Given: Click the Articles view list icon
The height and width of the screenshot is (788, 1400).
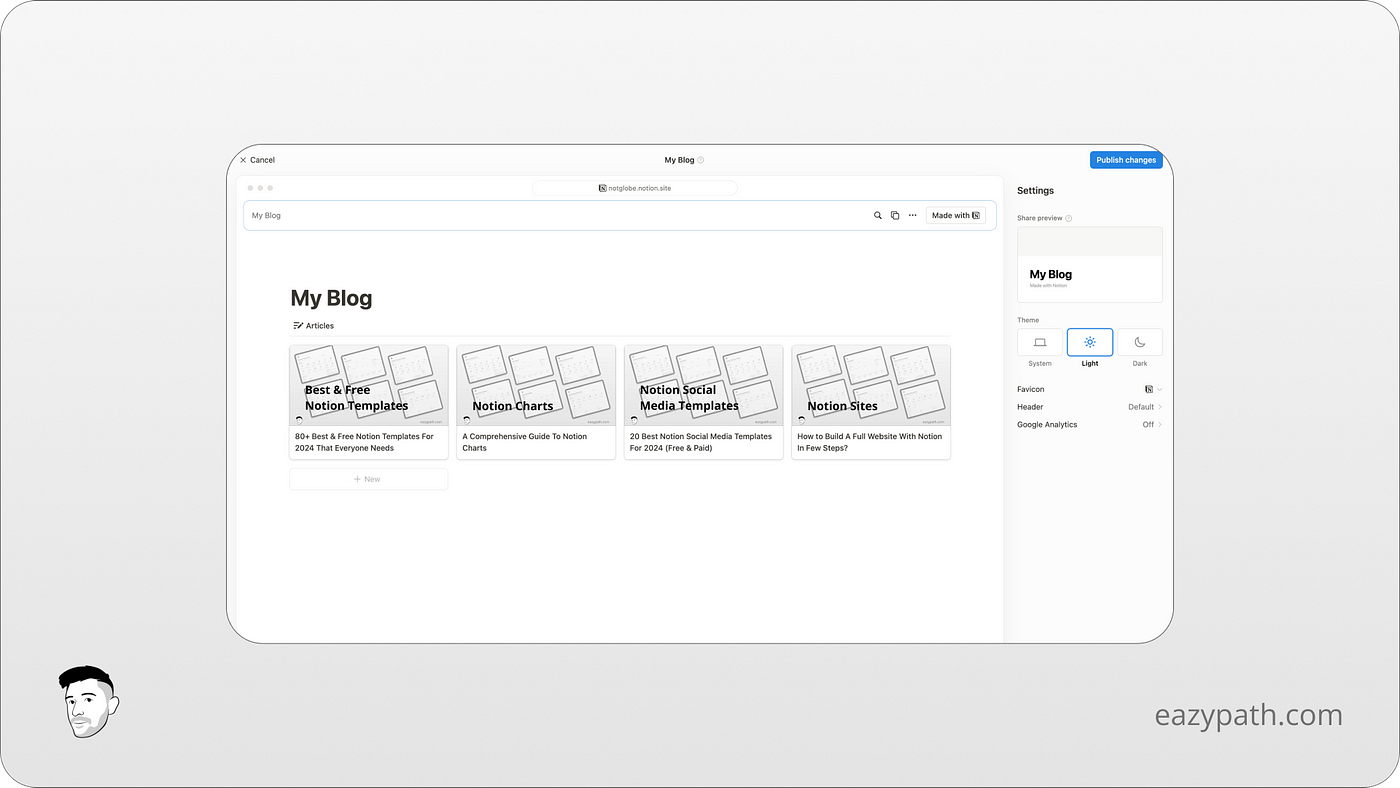Looking at the screenshot, I should pos(297,326).
